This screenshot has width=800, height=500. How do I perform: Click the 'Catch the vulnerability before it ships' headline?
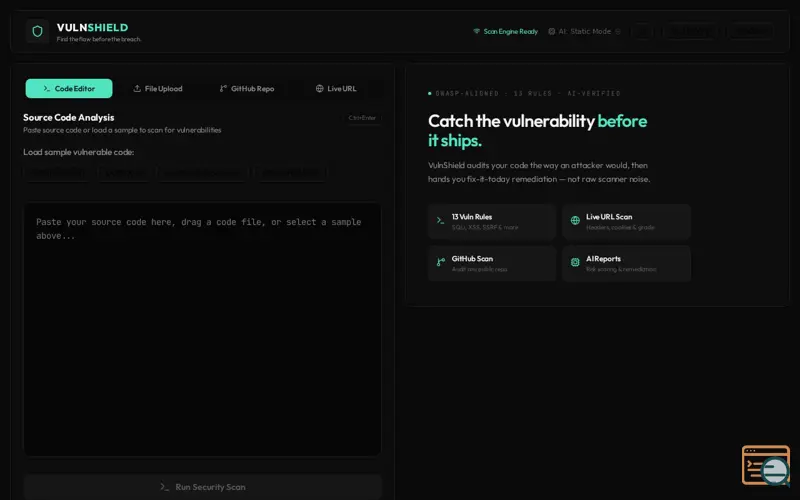(537, 131)
